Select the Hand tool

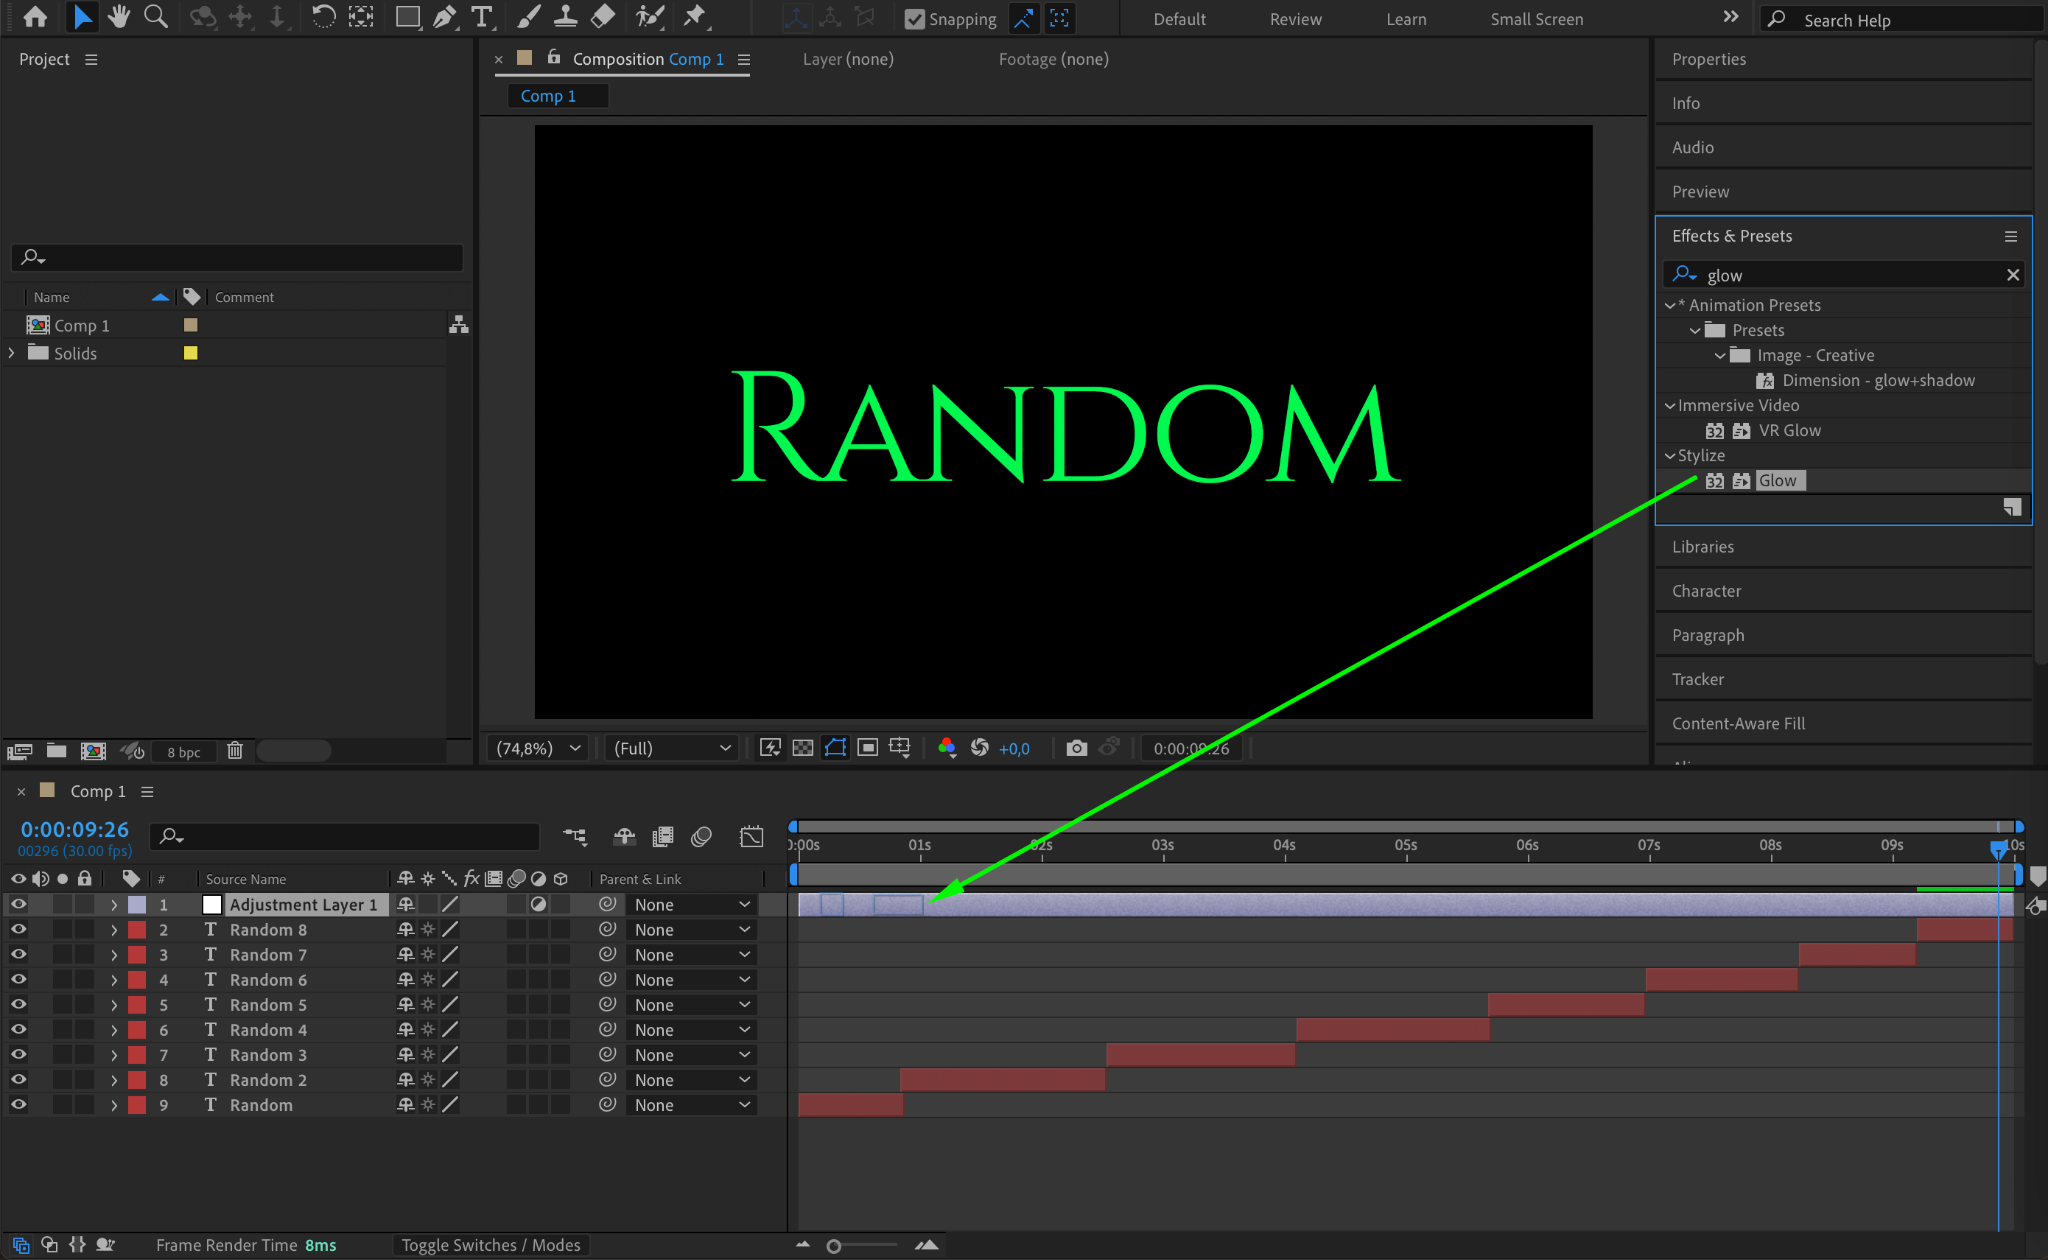pos(119,16)
